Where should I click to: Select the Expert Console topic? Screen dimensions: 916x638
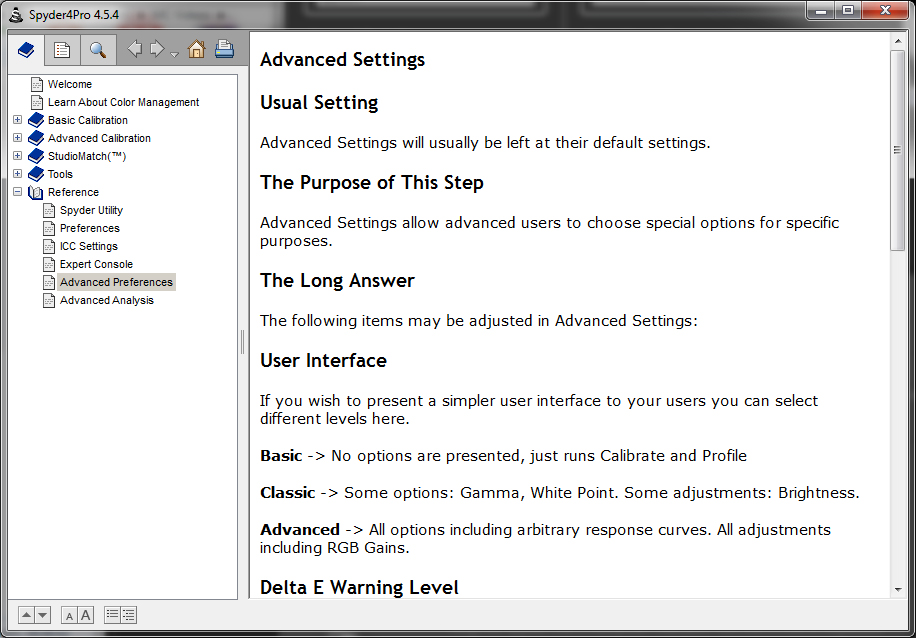[x=96, y=264]
